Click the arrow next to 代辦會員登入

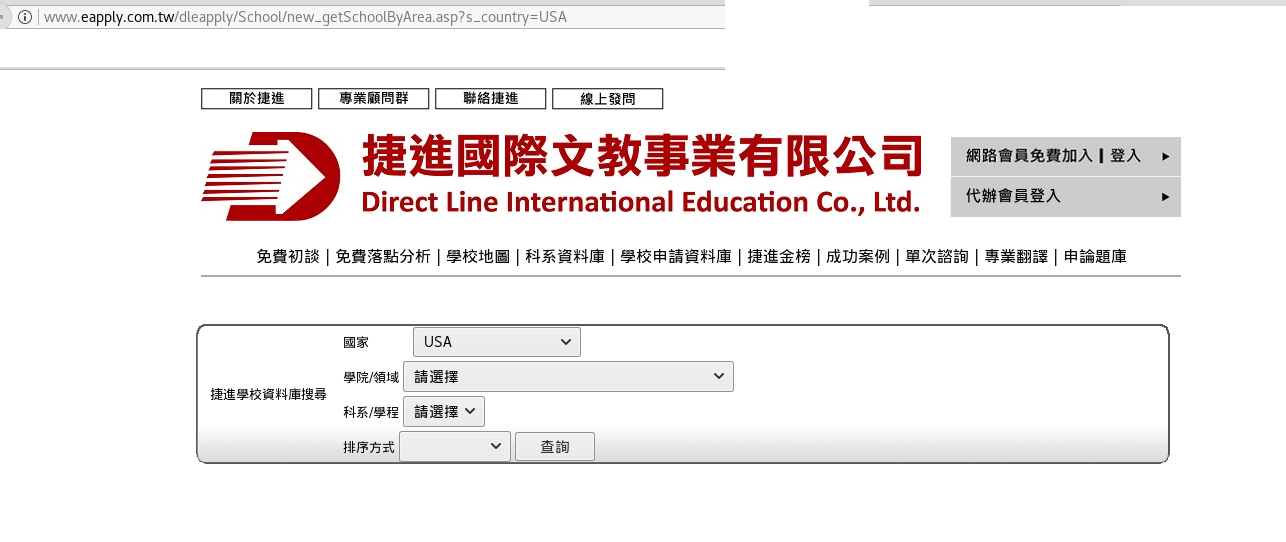pos(1165,197)
